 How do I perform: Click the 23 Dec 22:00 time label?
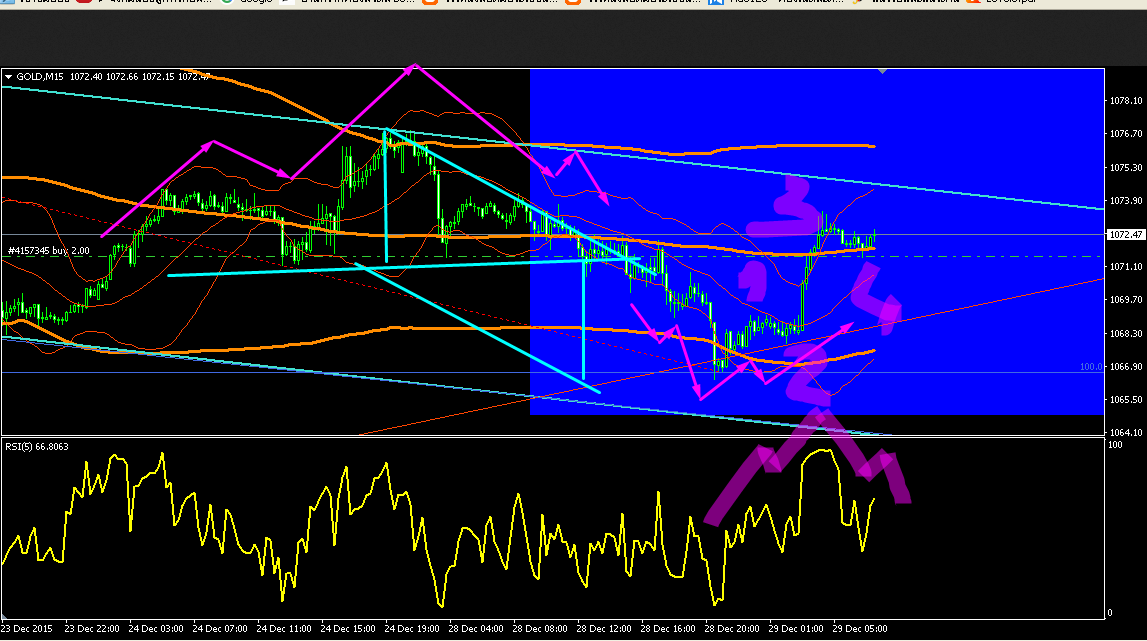click(92, 629)
